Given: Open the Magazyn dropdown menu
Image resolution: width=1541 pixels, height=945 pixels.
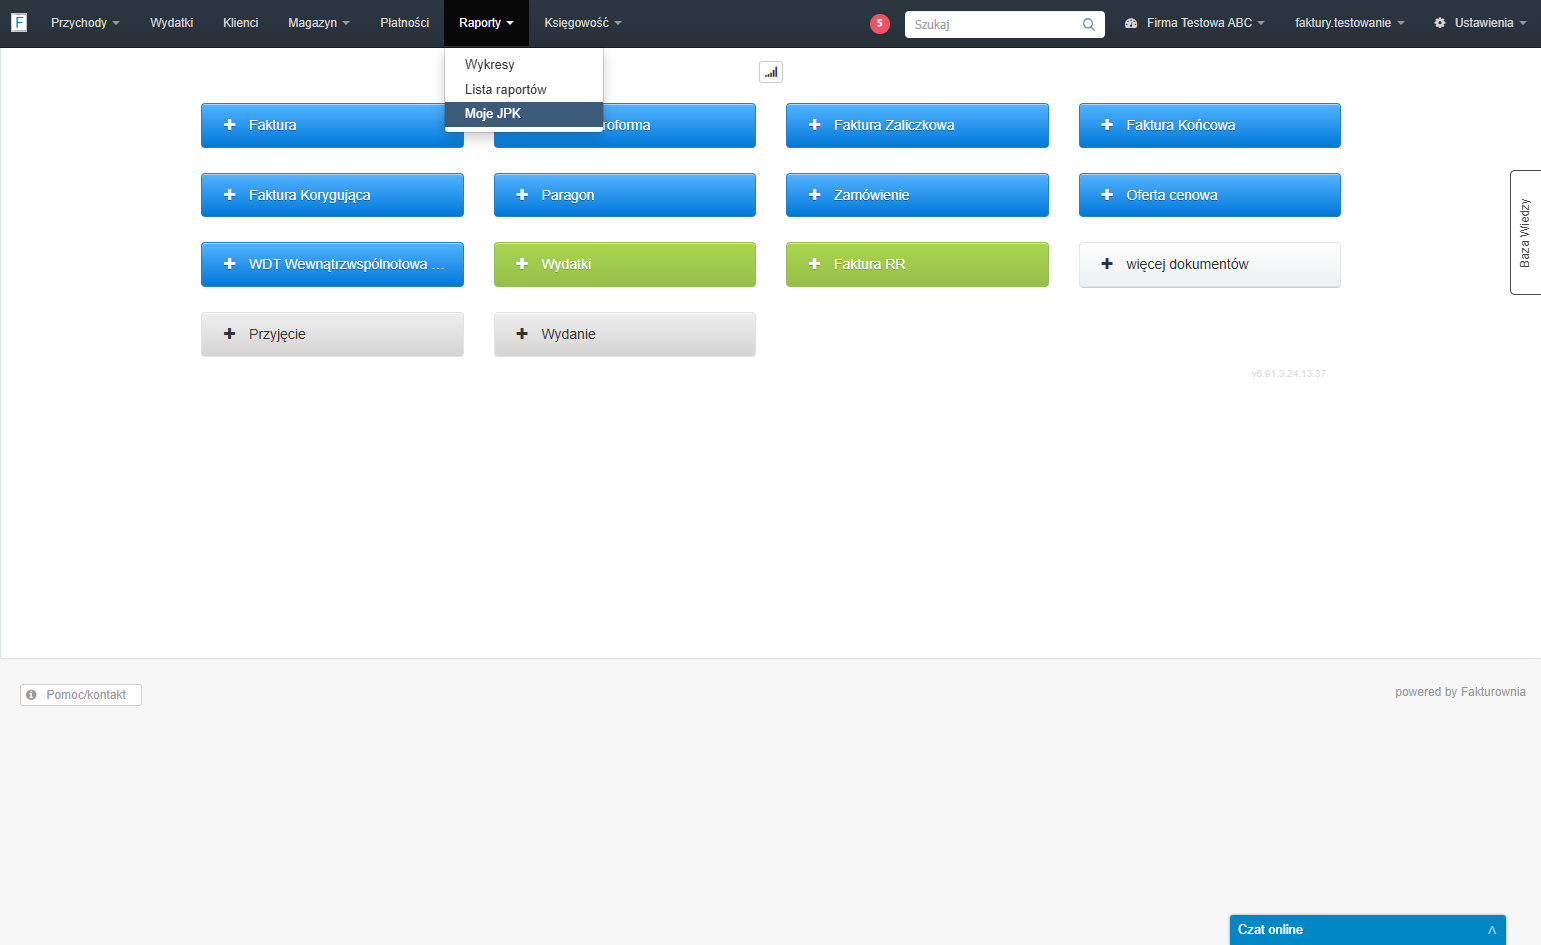Looking at the screenshot, I should pos(318,23).
